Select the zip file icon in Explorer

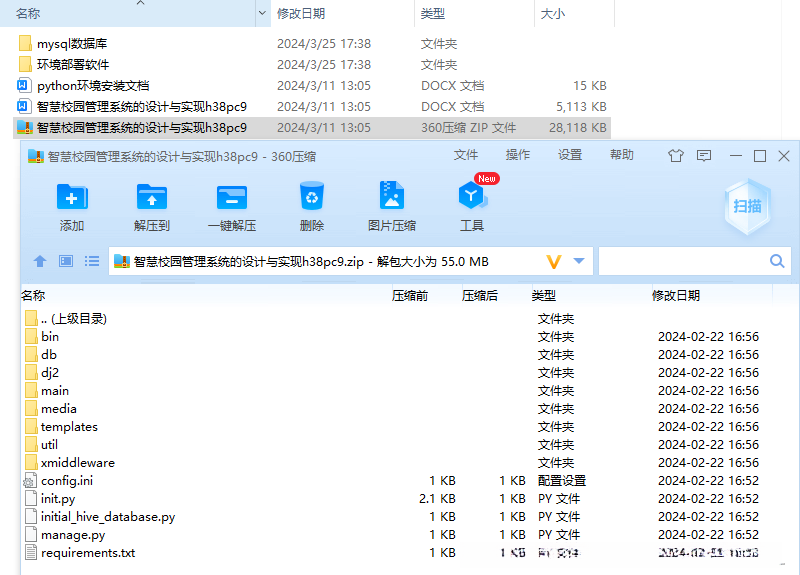coord(24,128)
